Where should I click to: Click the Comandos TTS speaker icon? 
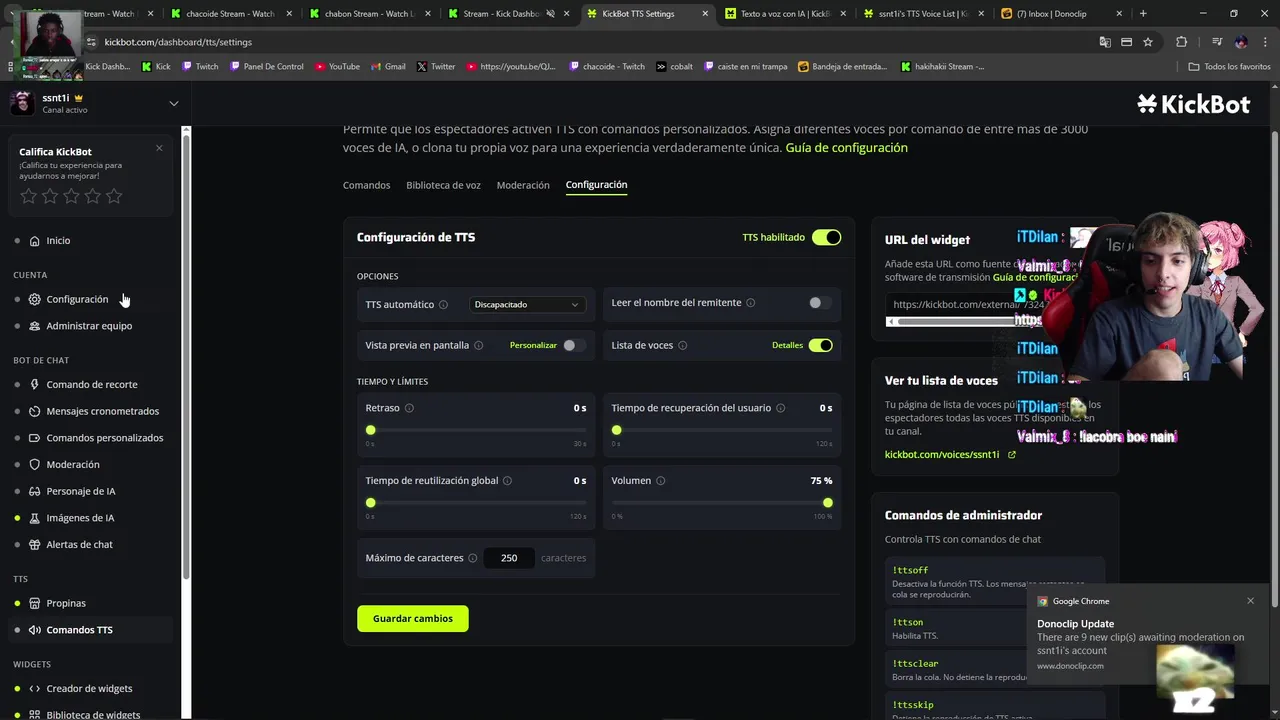(35, 630)
